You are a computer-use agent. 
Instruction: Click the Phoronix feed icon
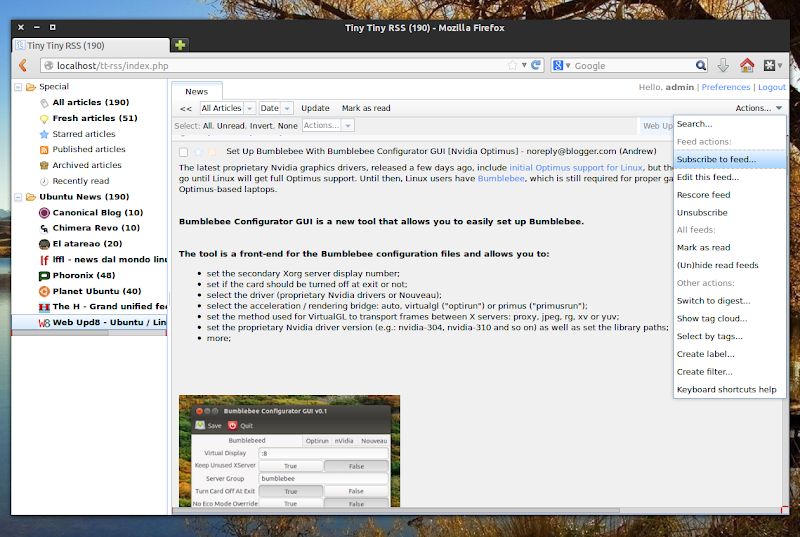44,276
